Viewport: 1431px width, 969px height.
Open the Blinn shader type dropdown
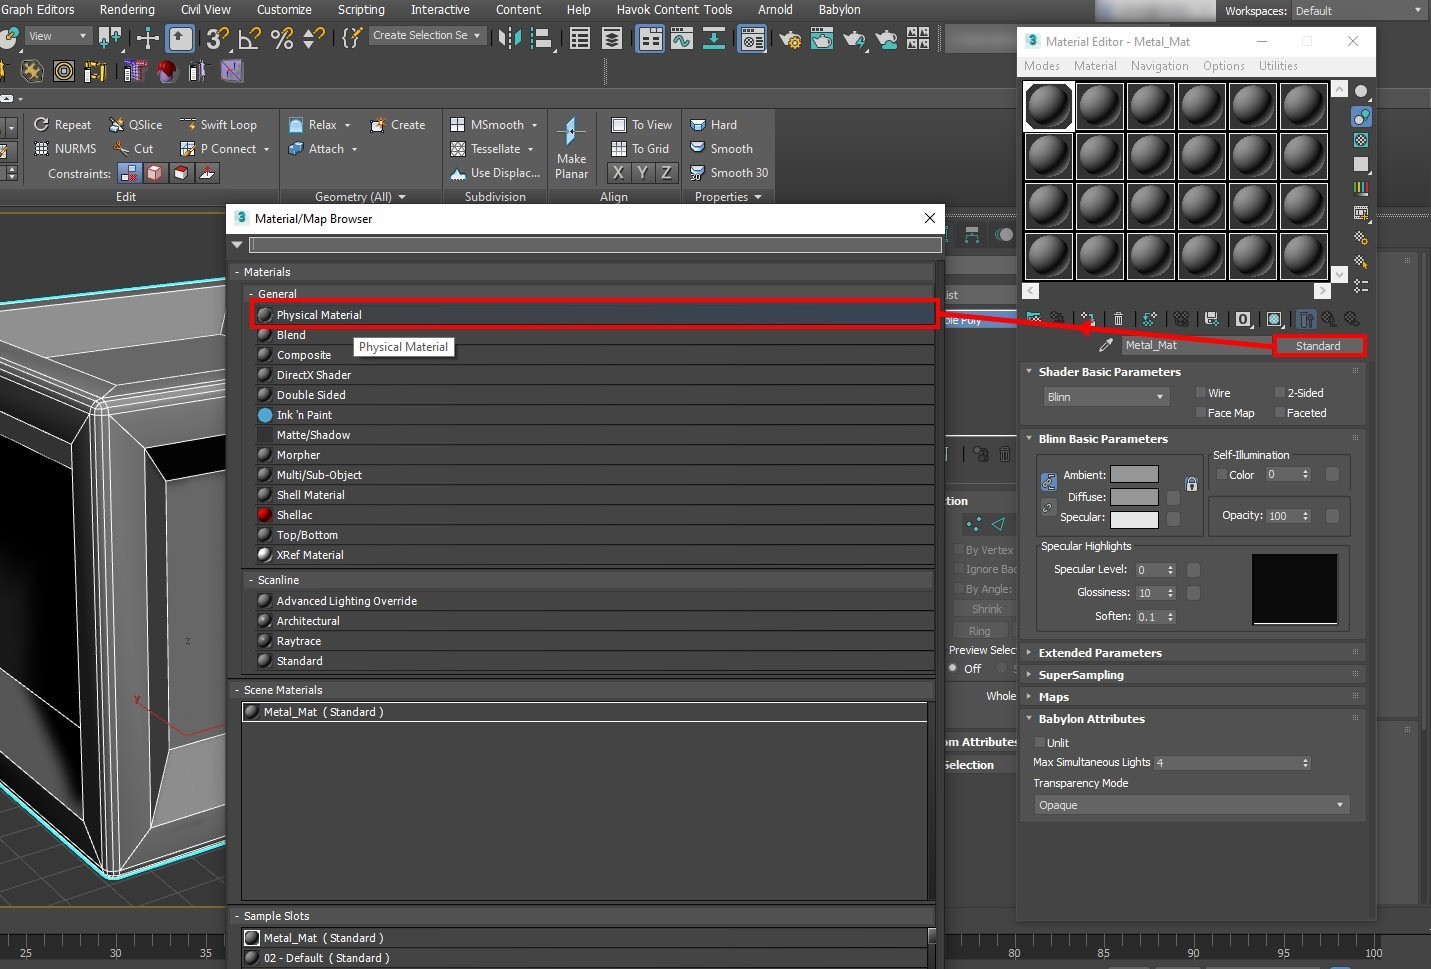pyautogui.click(x=1105, y=397)
